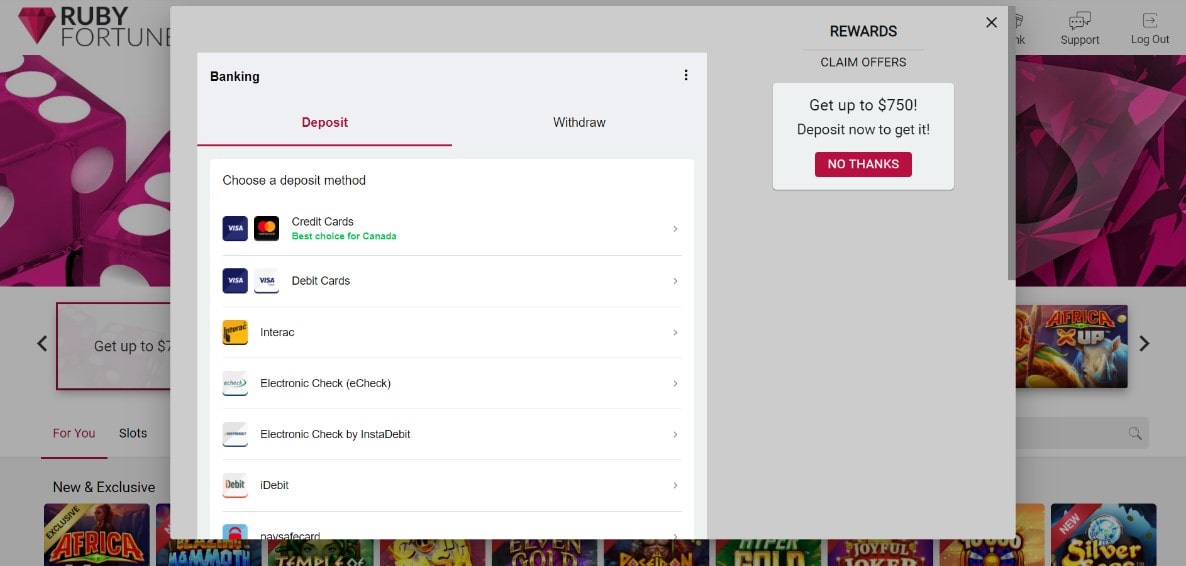The width and height of the screenshot is (1186, 566).
Task: Go to next carousel slide arrow
Action: 1144,344
